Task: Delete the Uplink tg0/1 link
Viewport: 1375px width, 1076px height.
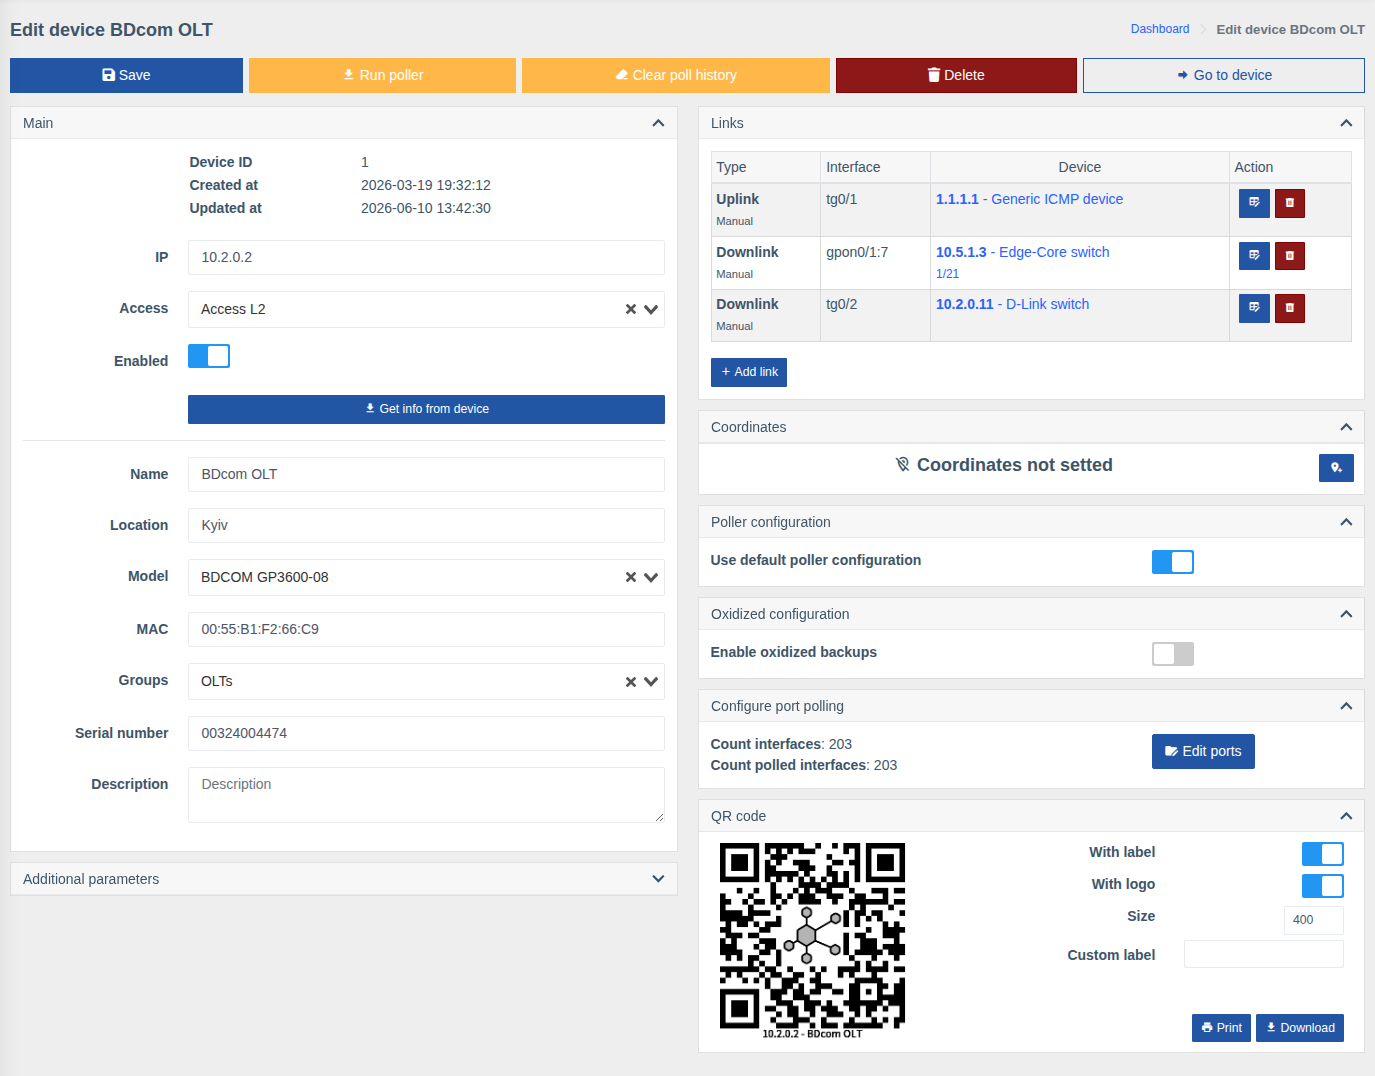Action: (1290, 203)
